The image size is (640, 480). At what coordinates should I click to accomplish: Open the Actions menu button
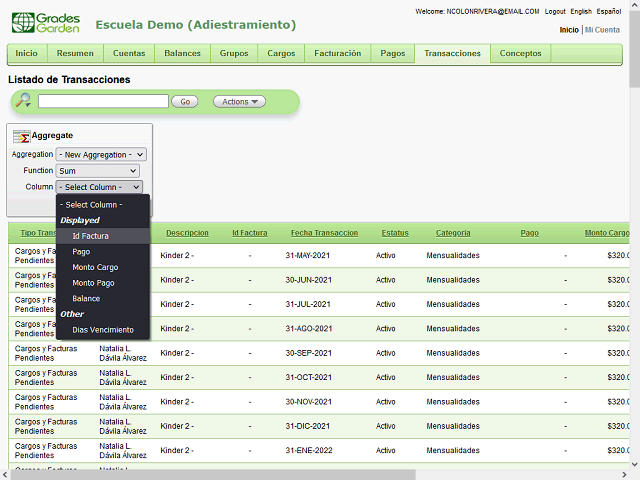click(x=240, y=102)
